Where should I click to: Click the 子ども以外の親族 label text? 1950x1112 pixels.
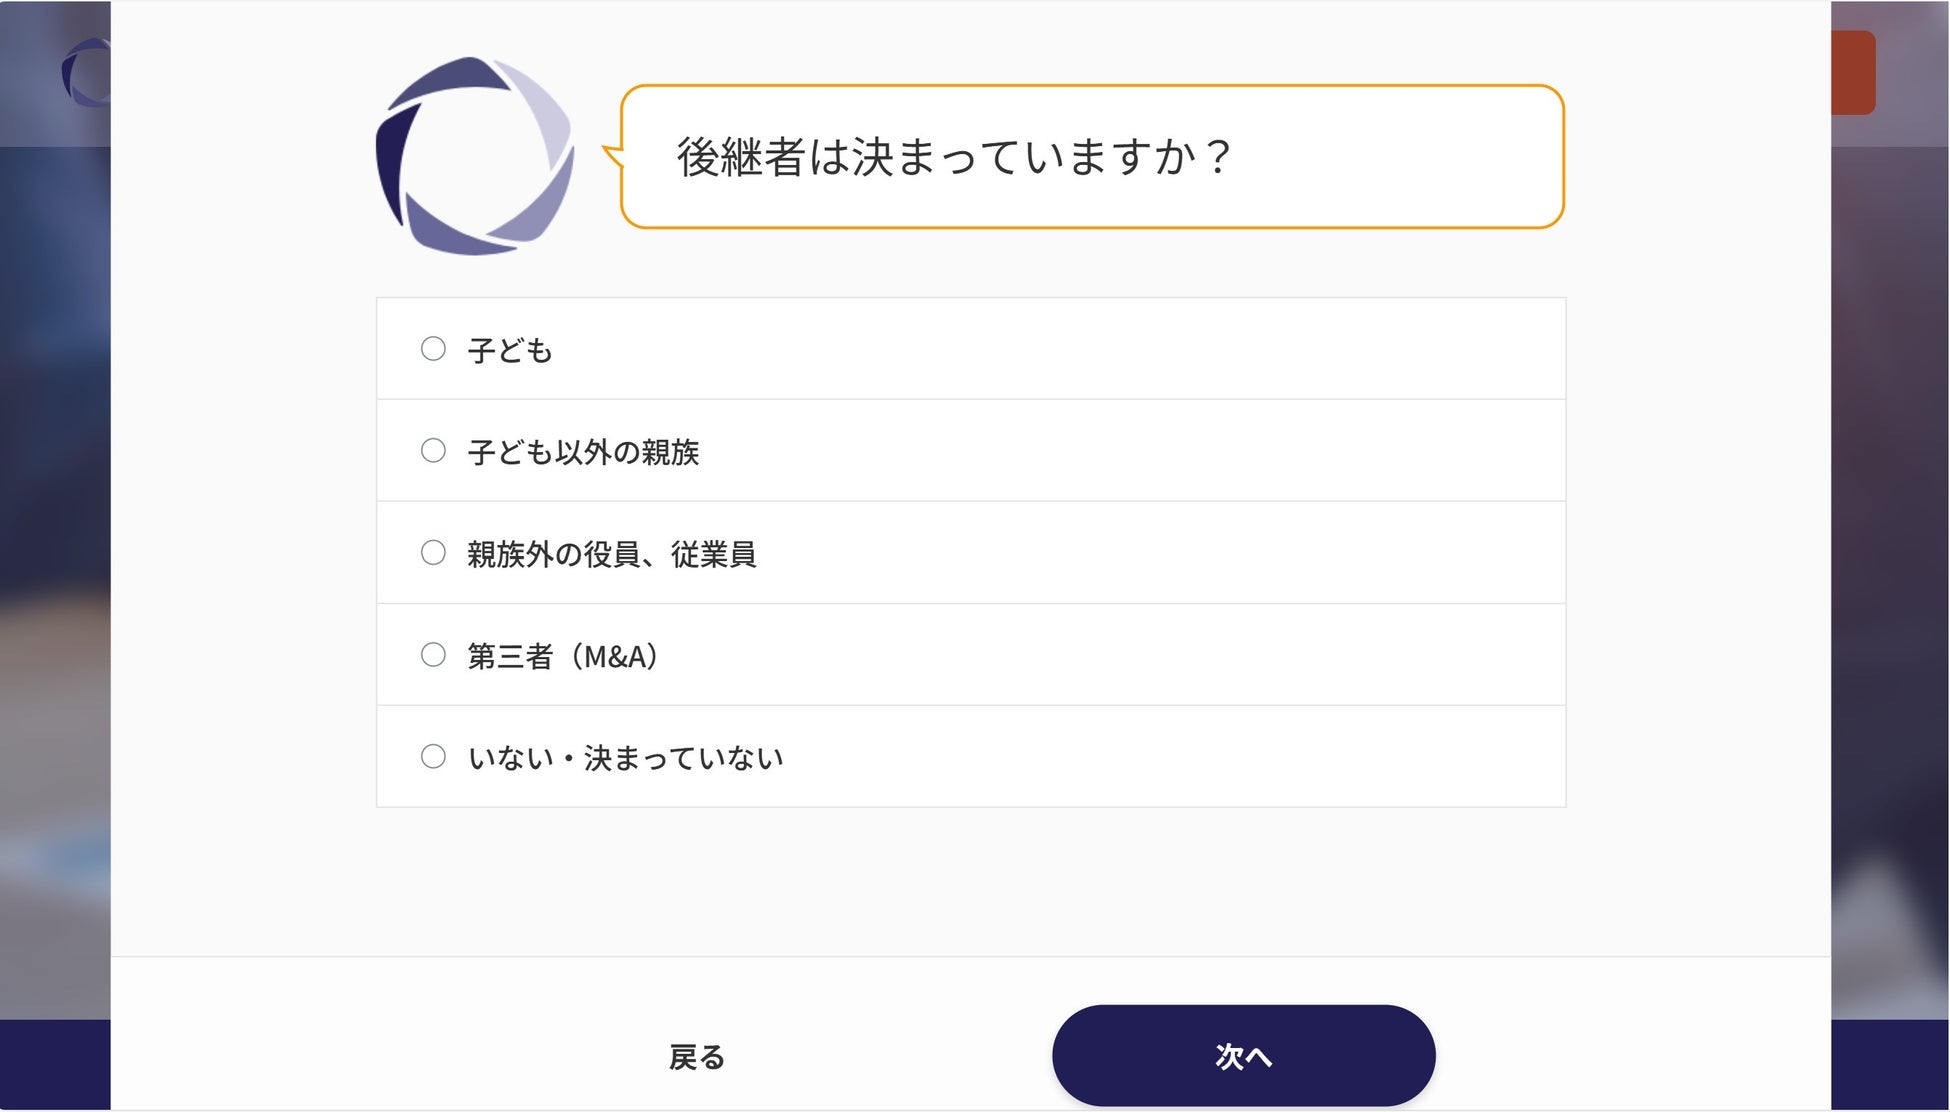click(583, 453)
